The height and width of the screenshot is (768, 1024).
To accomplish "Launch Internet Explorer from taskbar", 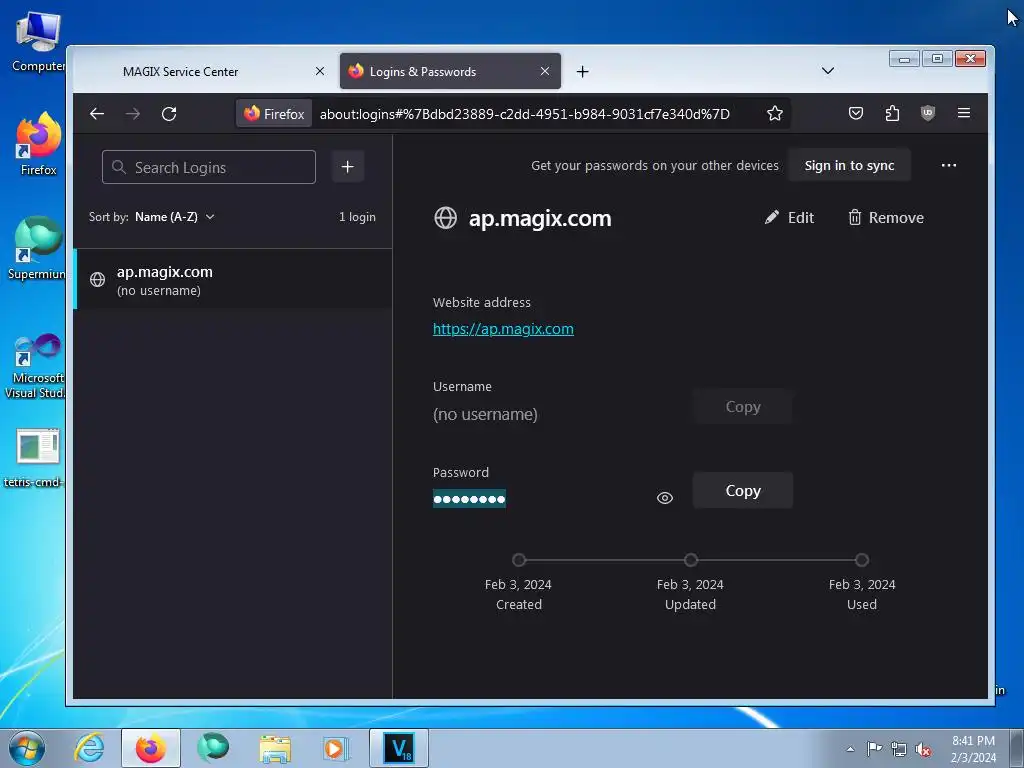I will point(89,748).
